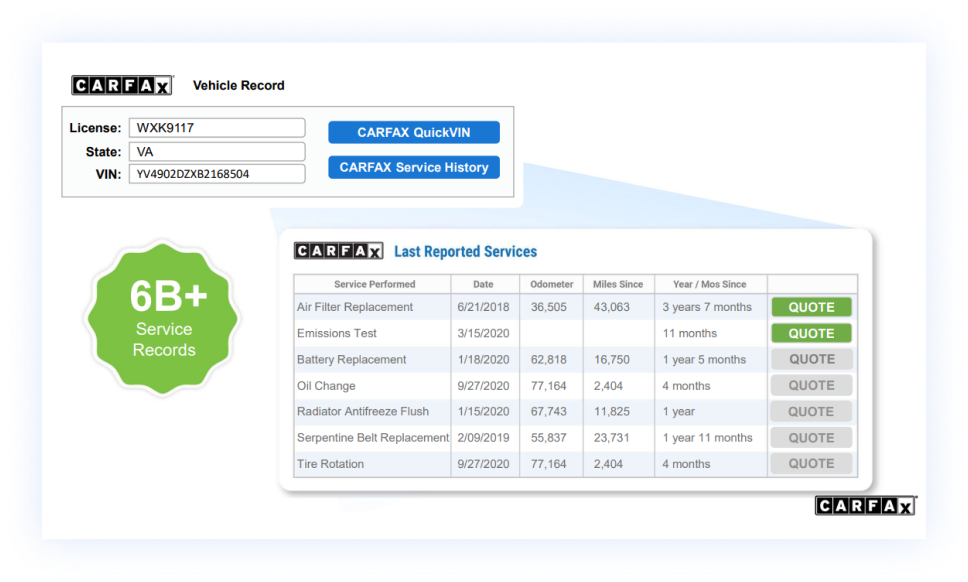Select the date 1/15/2020
Image resolution: width=968 pixels, height=582 pixels.
pyautogui.click(x=483, y=412)
